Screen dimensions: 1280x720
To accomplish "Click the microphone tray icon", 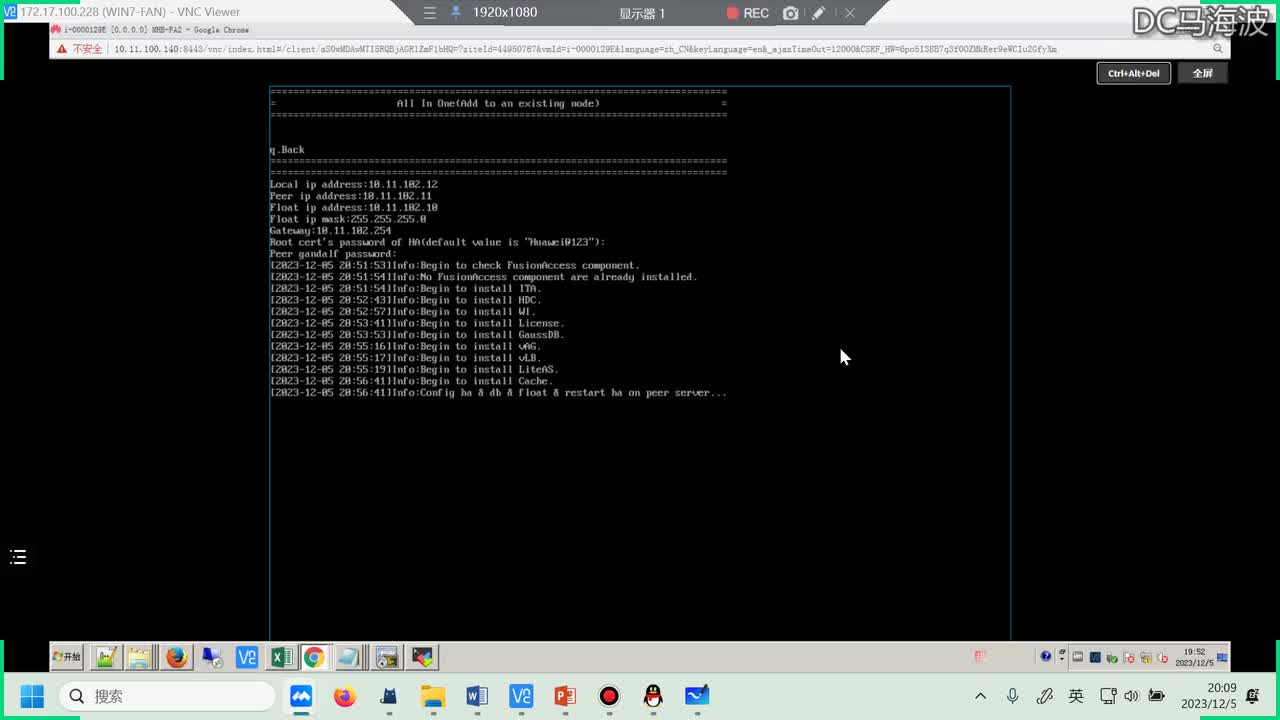I will (1012, 696).
